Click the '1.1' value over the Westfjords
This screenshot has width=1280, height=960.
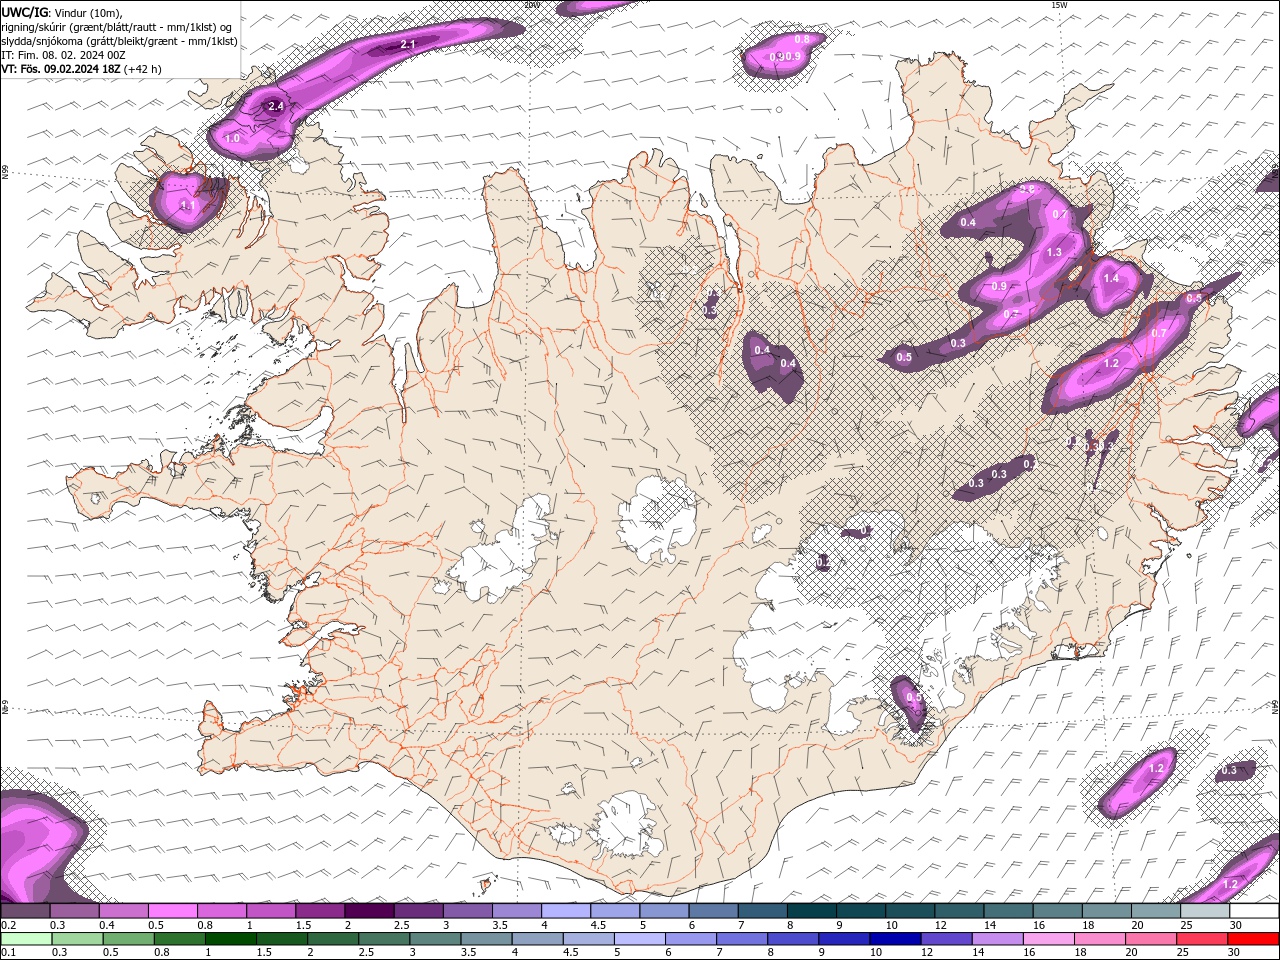[187, 205]
